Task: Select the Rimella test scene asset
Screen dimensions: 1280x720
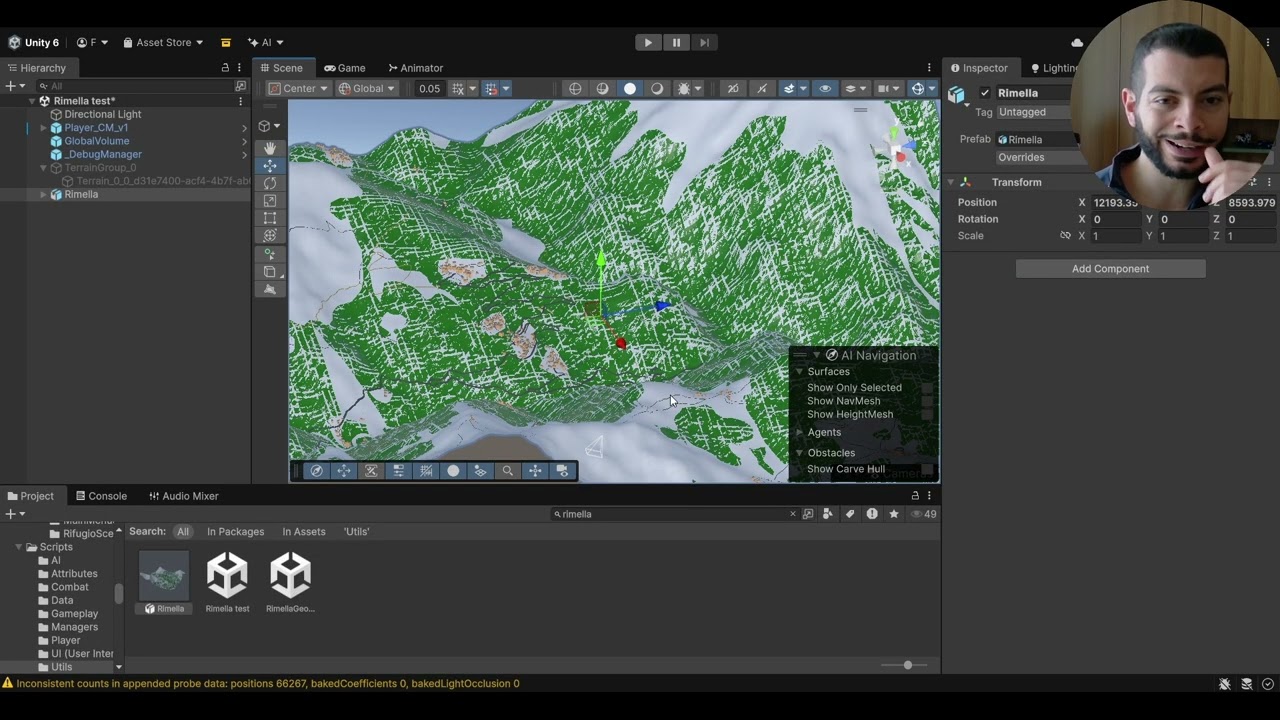Action: click(x=227, y=582)
